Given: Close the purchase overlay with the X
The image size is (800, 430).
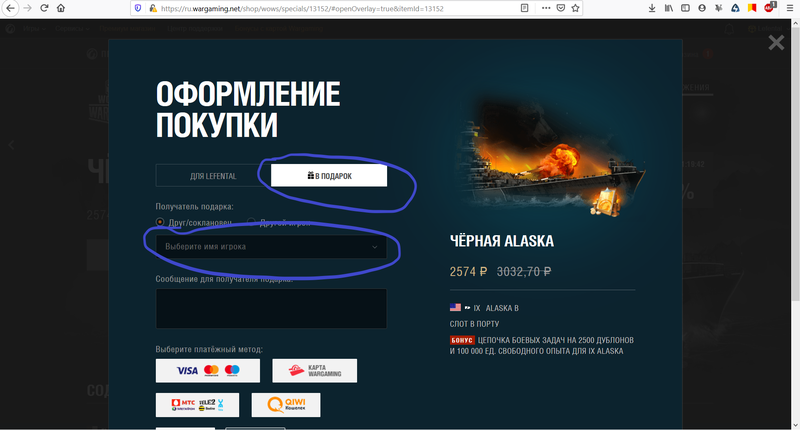Looking at the screenshot, I should 776,43.
